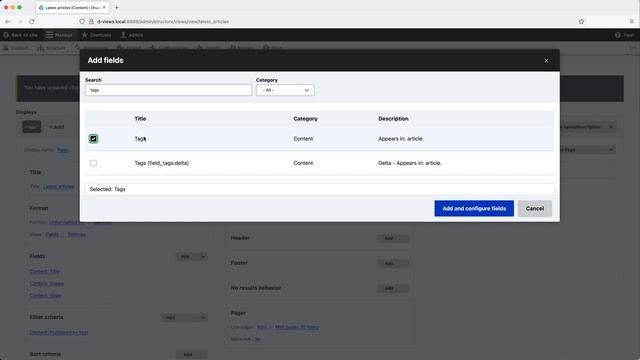Click "Appears in: article." description
Viewport: 640px width, 360px height.
[401, 139]
